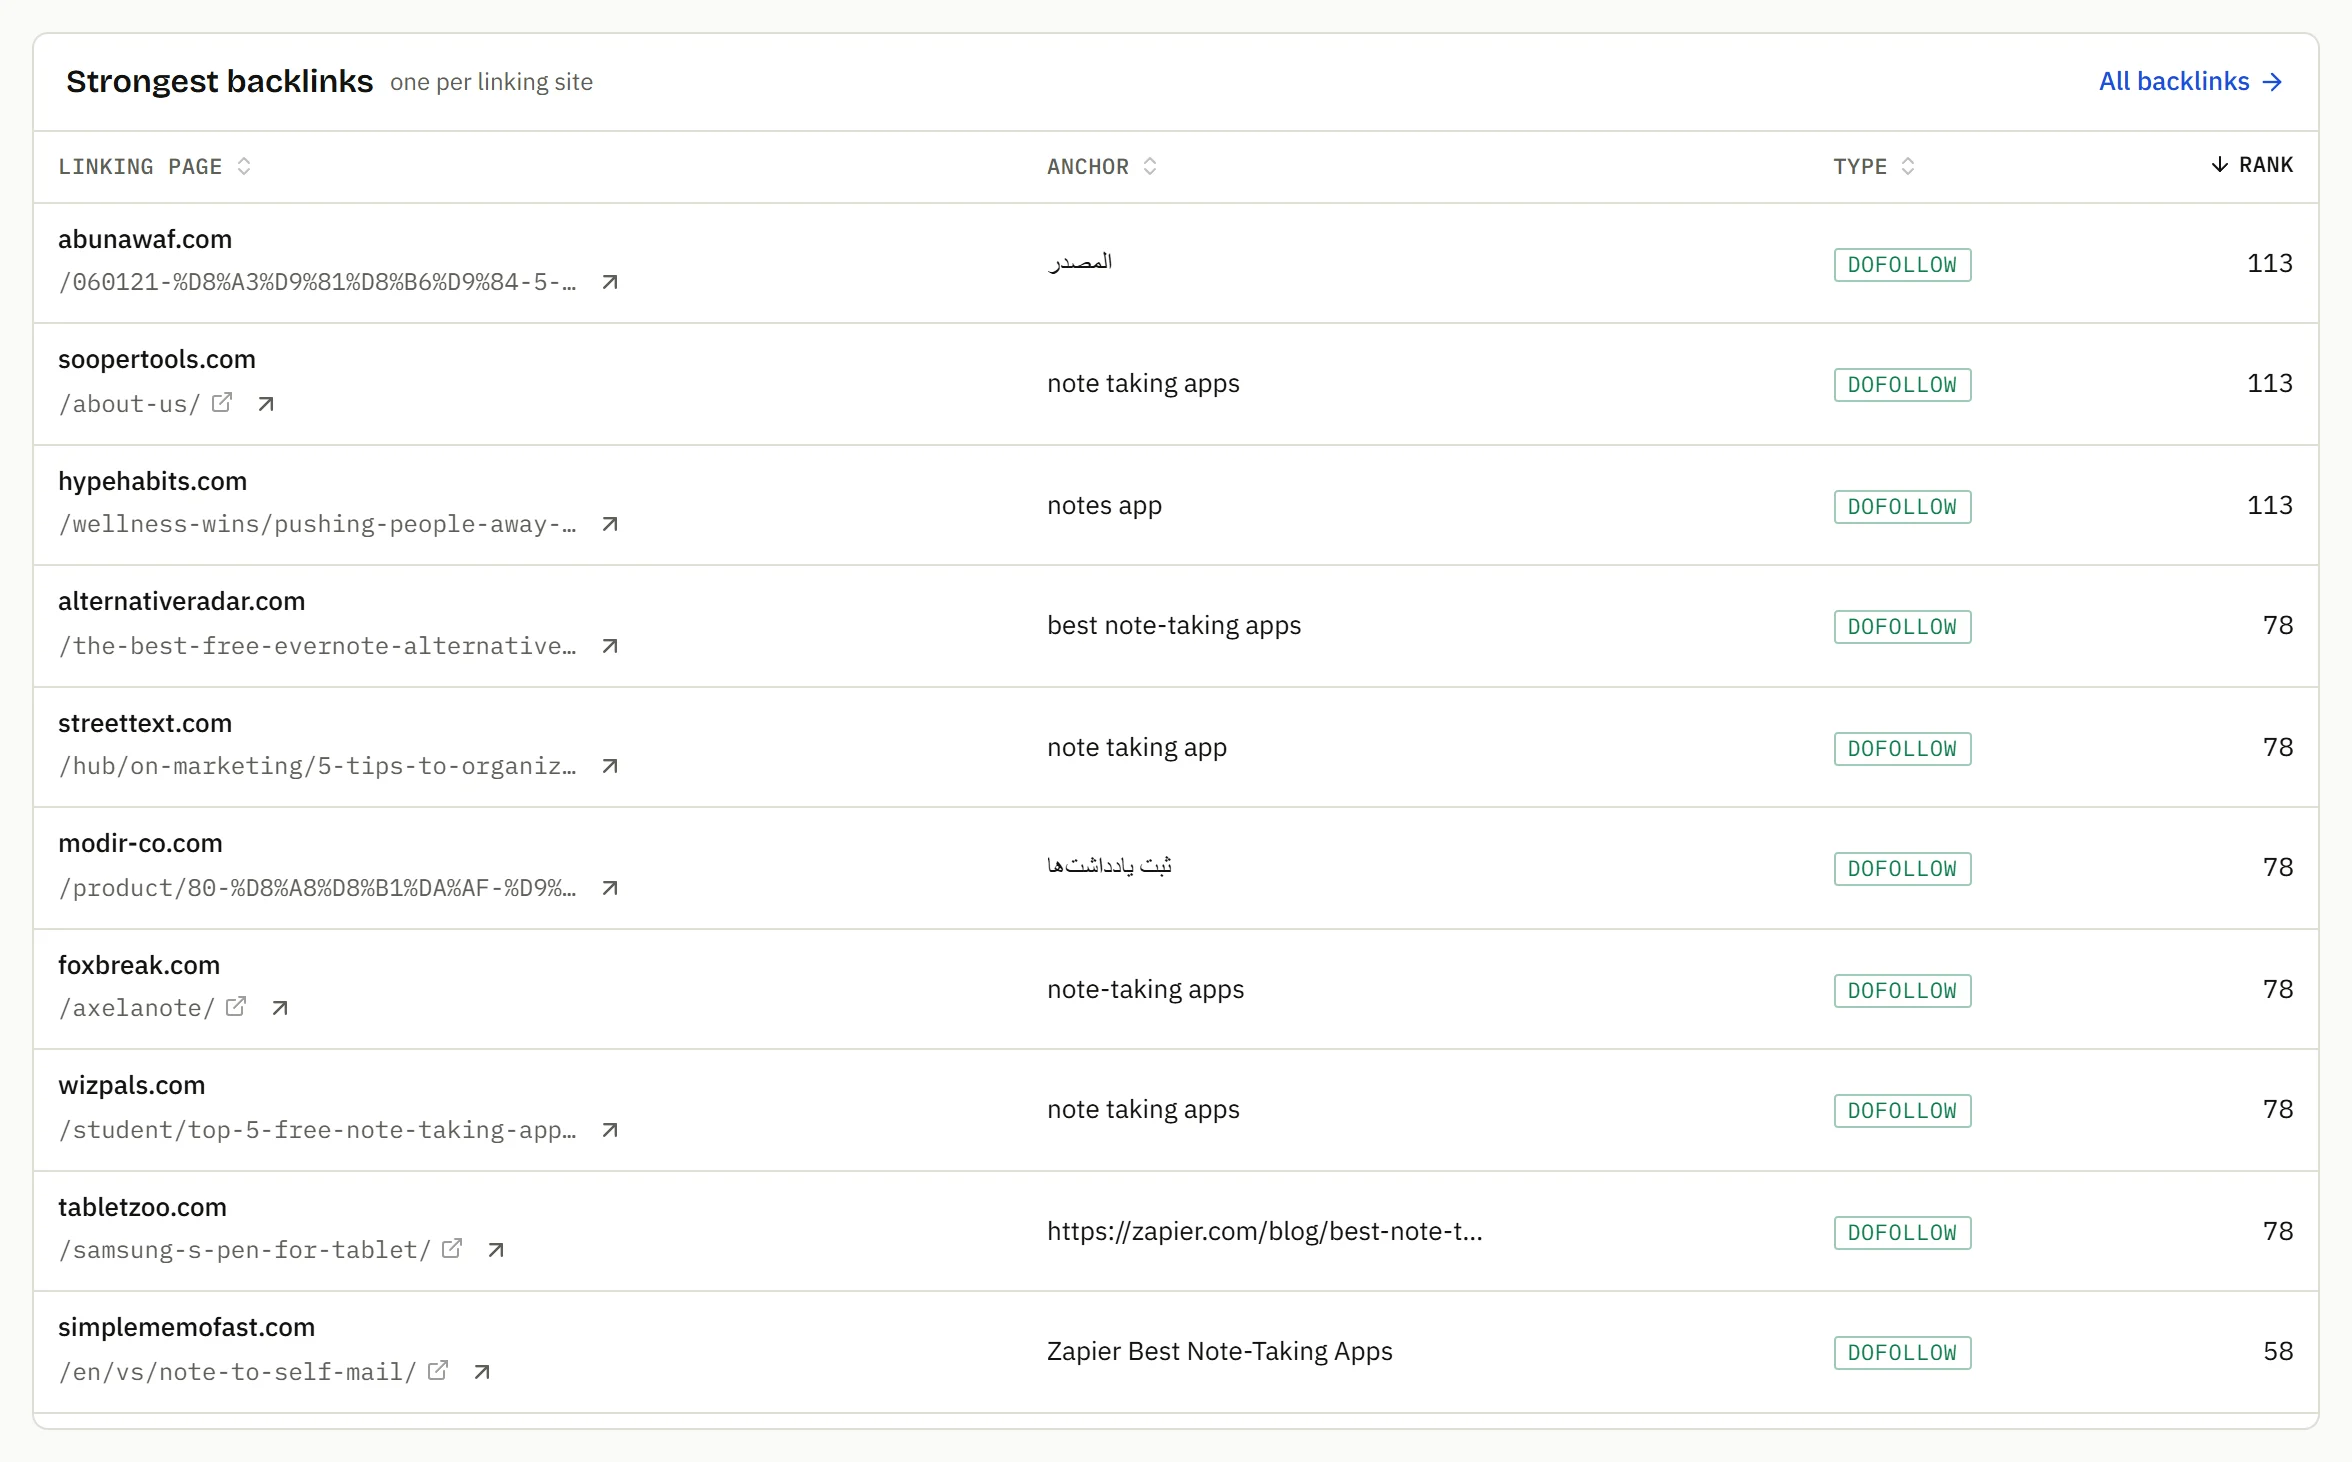
Task: Select soopertools.com domain
Action: pos(157,359)
